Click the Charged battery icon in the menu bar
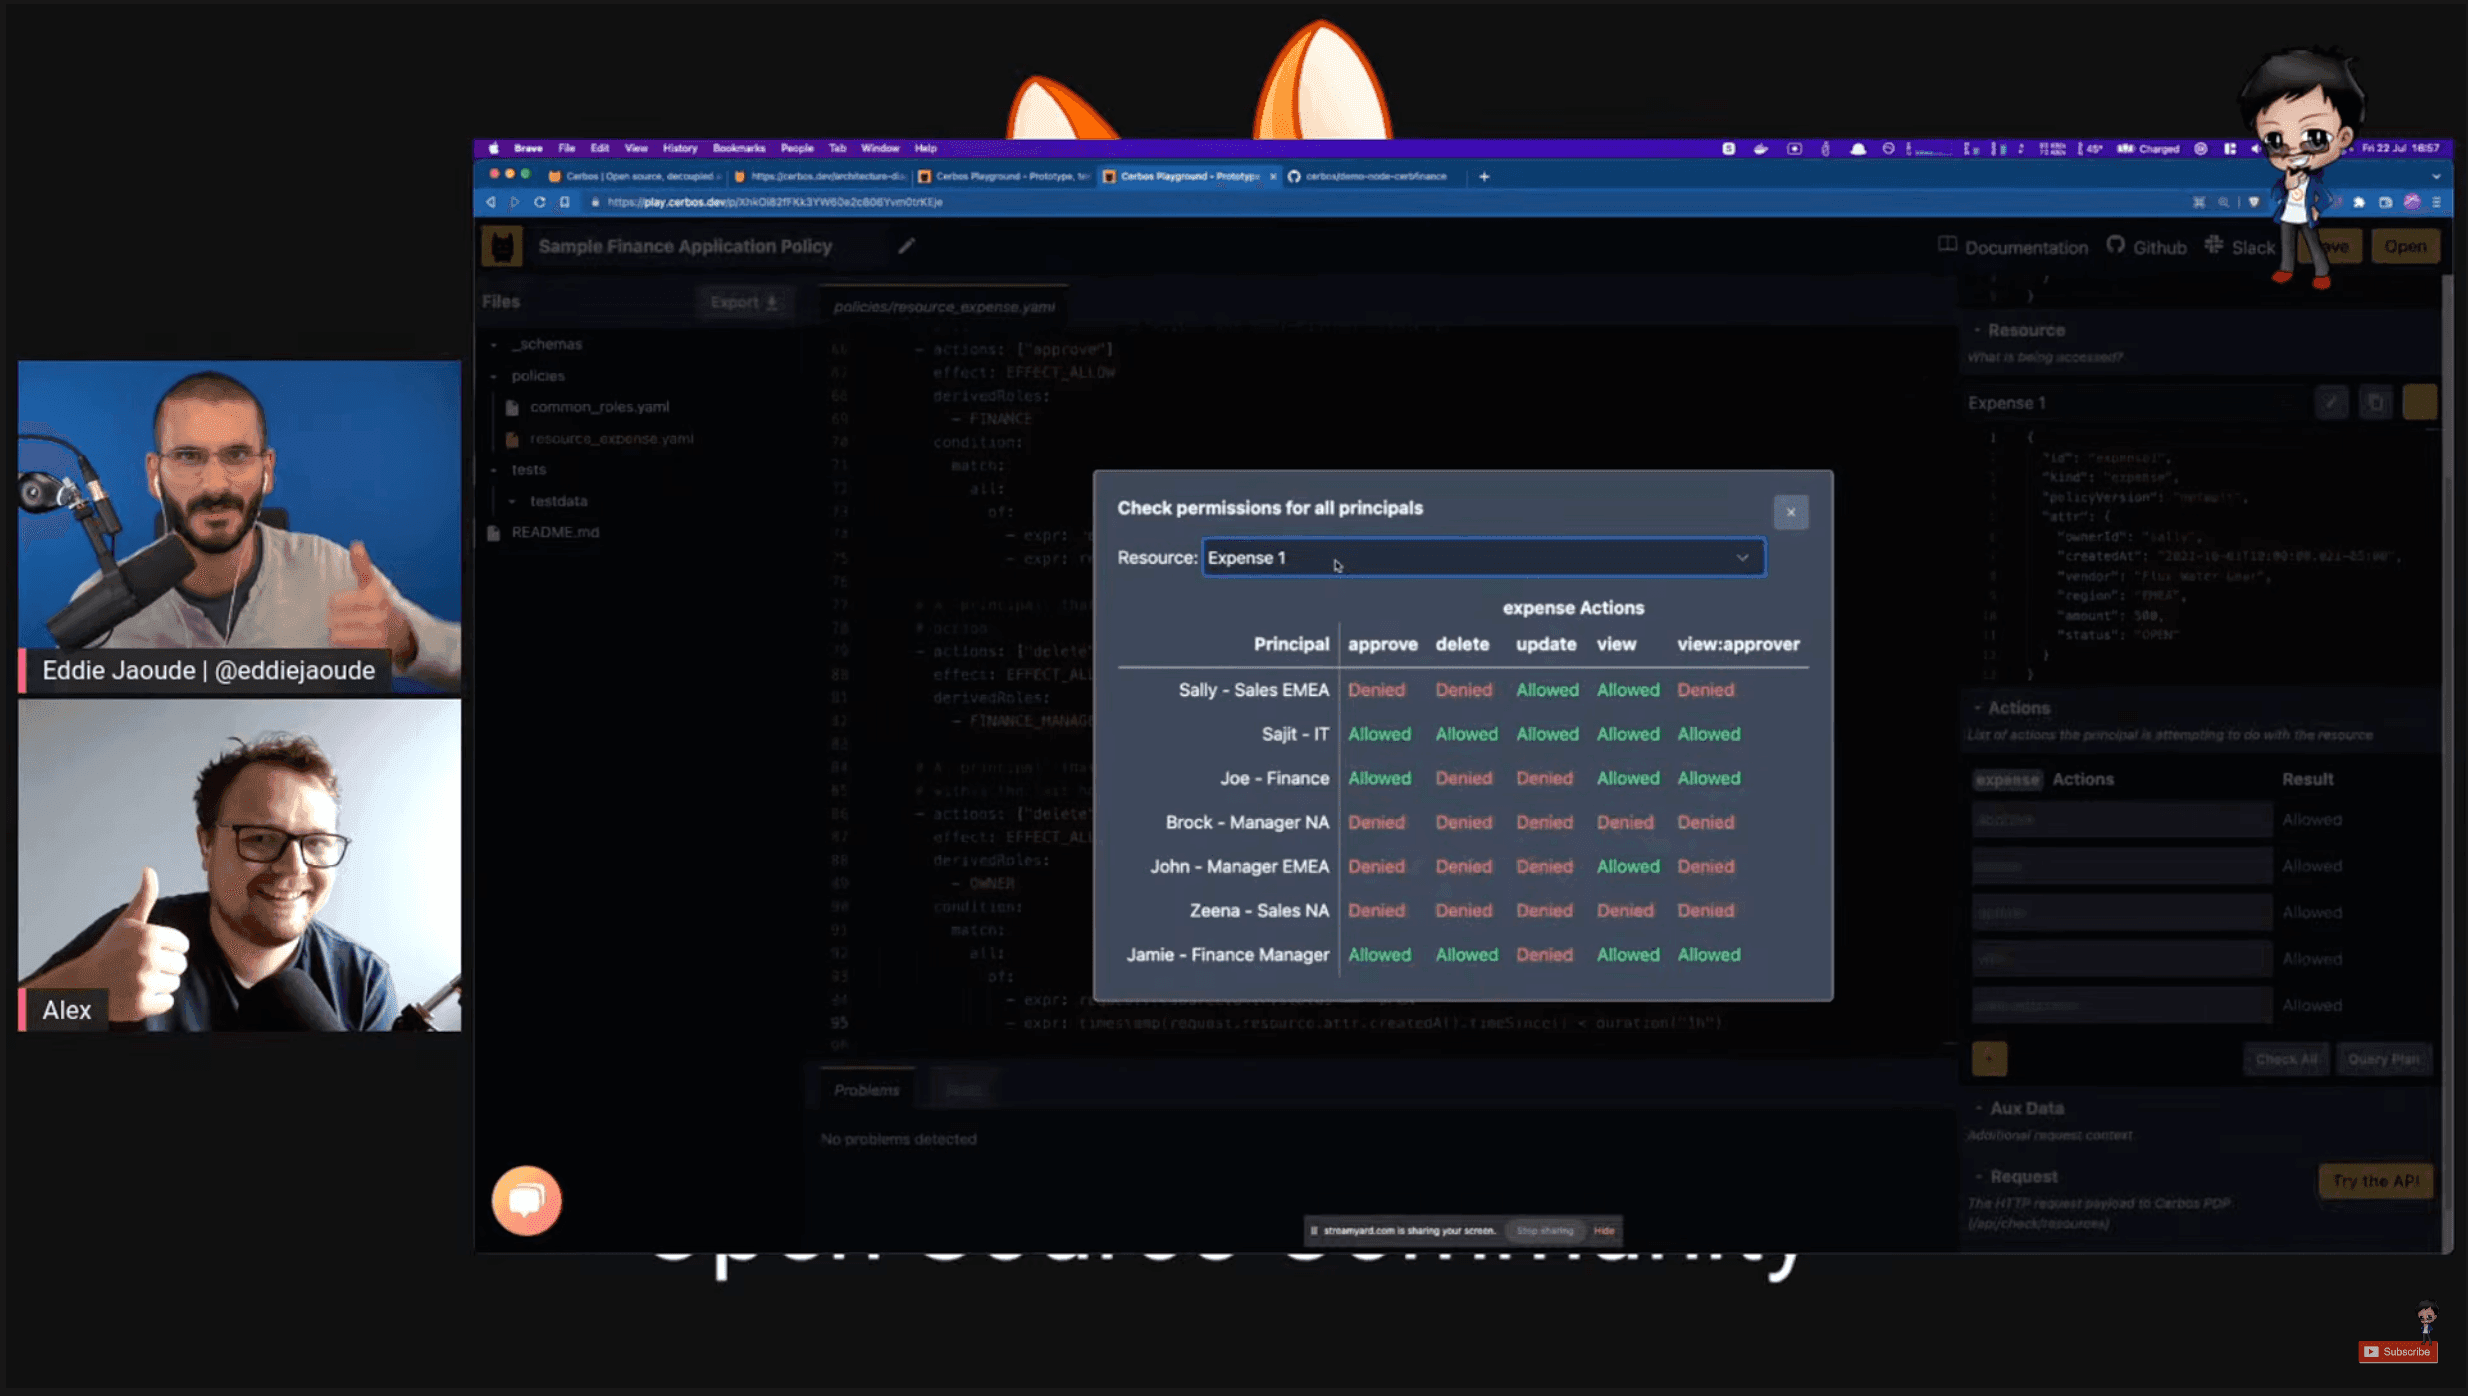Viewport: 2468px width, 1396px height. 2128,148
